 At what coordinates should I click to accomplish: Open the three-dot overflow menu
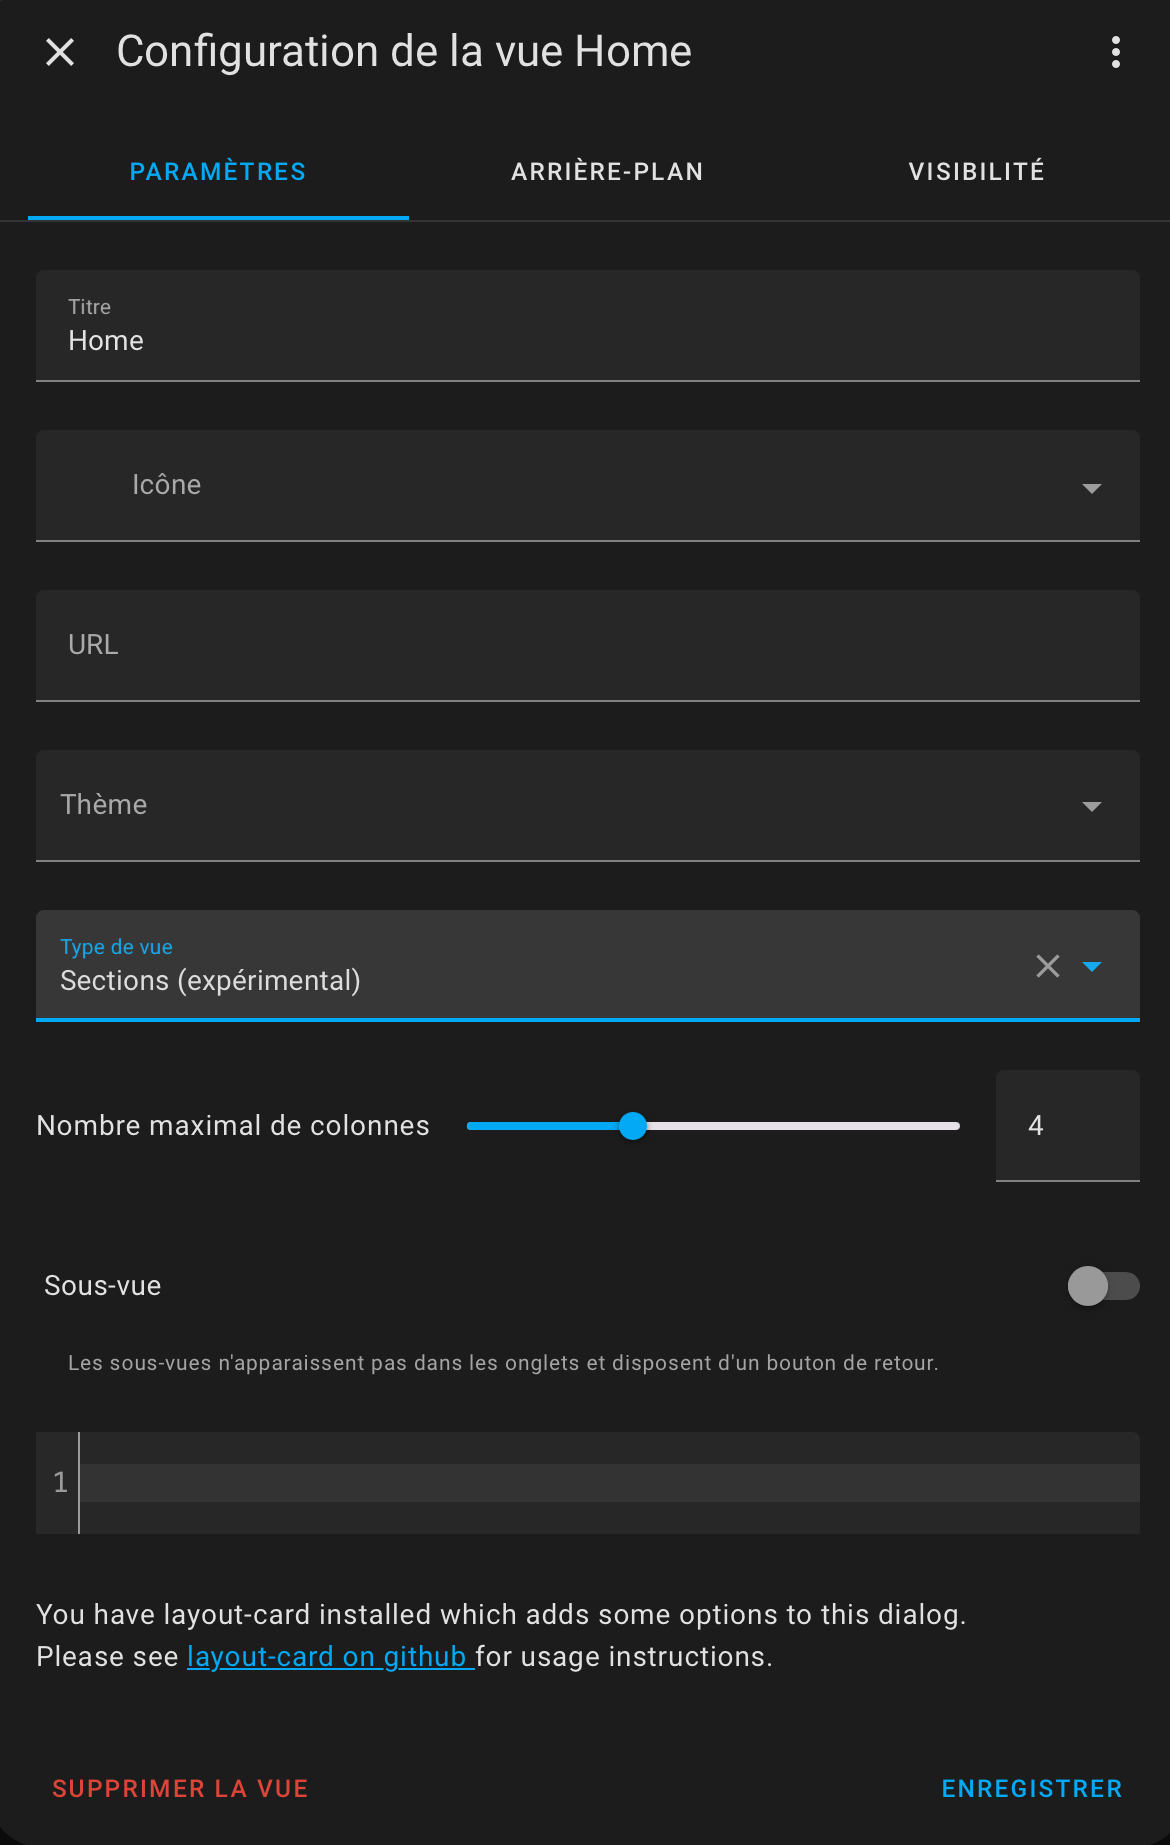click(x=1116, y=52)
